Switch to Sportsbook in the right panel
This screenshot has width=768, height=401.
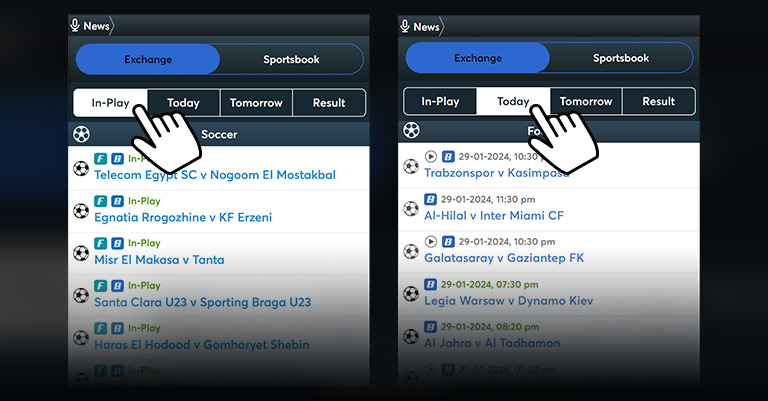click(621, 58)
